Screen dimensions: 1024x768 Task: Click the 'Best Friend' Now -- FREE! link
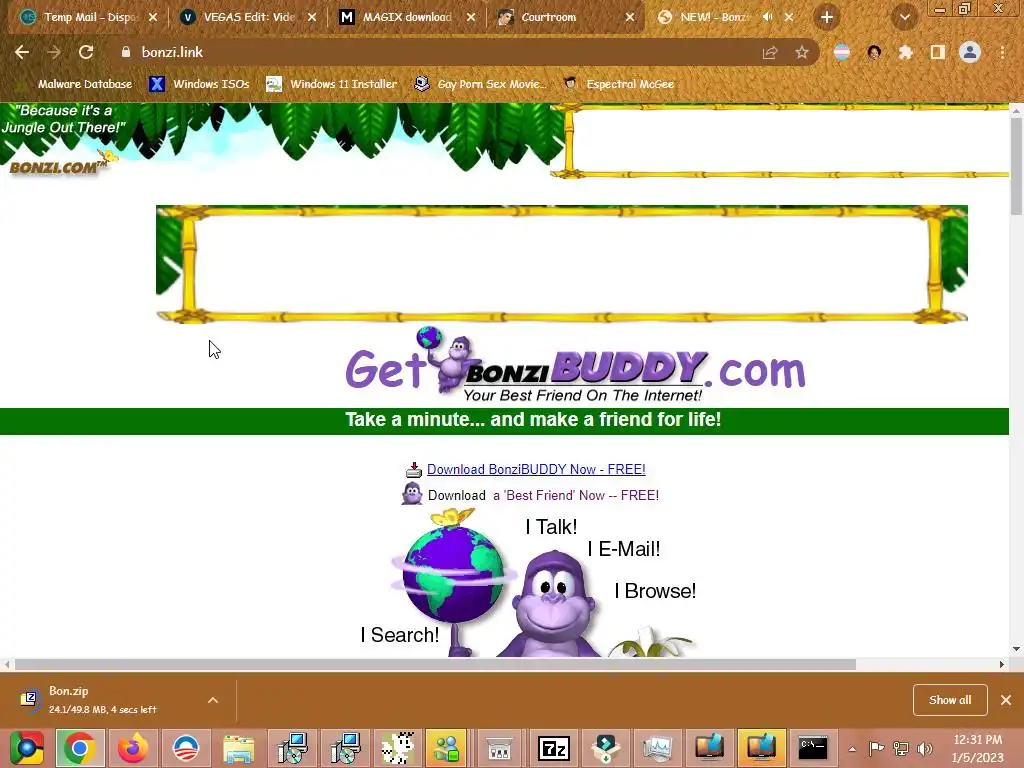coord(576,496)
